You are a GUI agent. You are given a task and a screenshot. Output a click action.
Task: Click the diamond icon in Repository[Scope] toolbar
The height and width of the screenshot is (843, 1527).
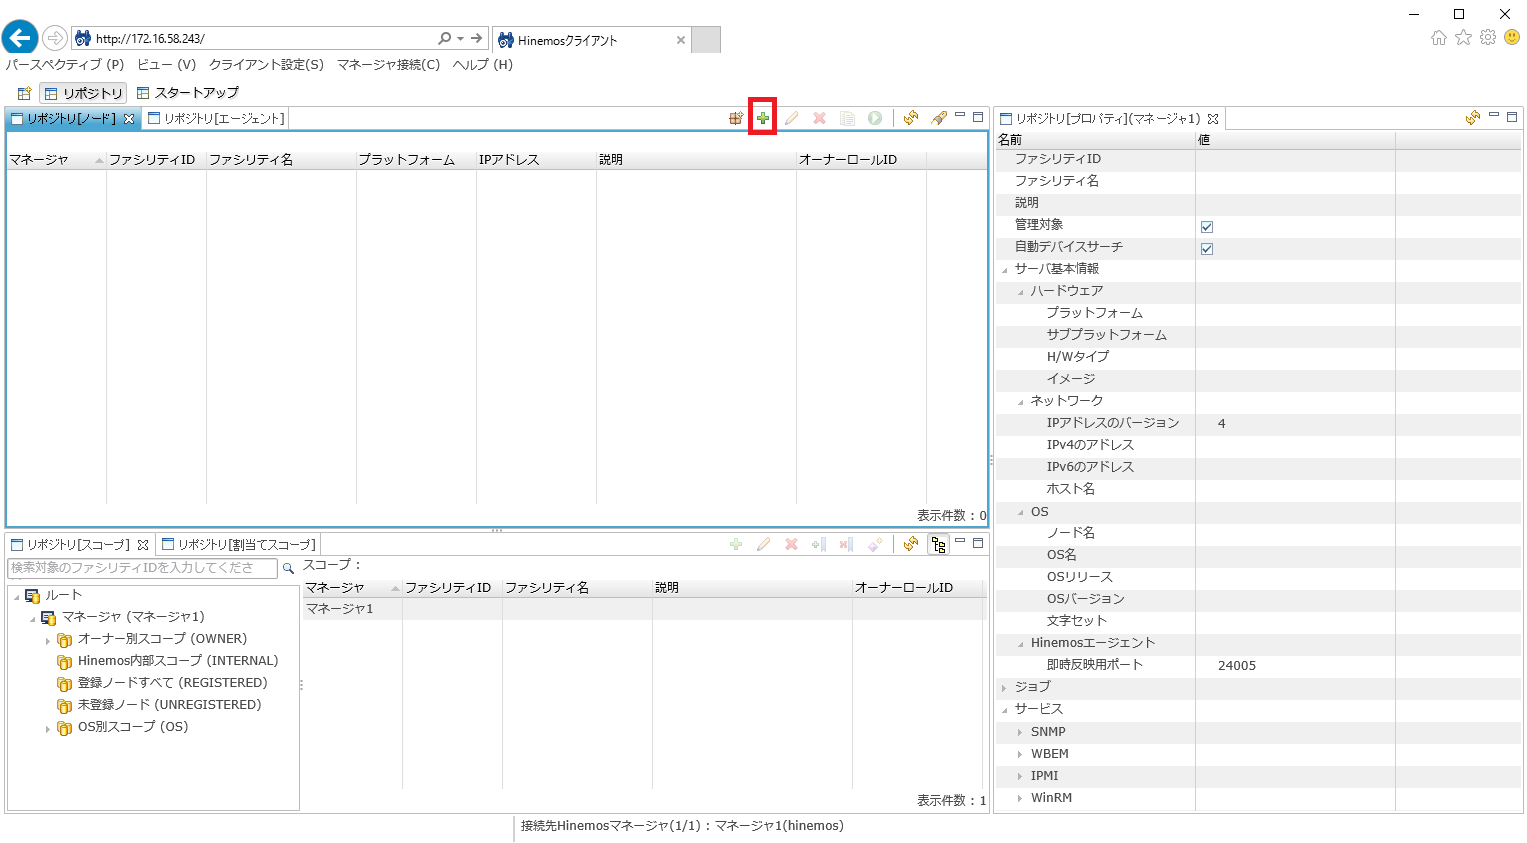point(875,544)
